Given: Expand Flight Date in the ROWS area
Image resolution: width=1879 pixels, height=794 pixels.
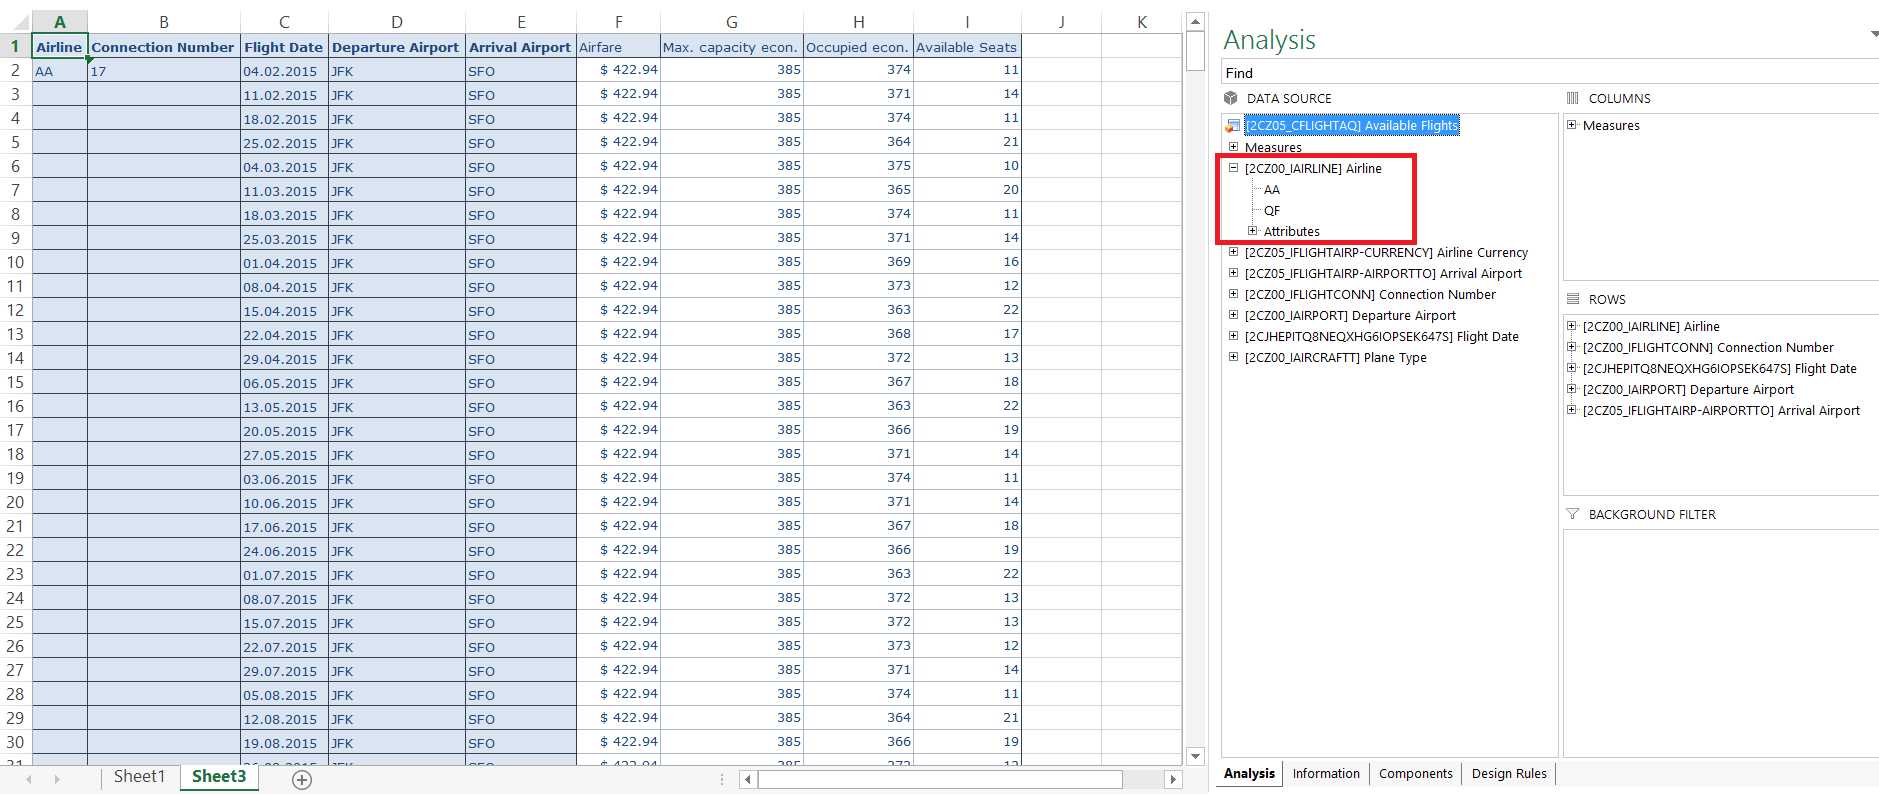Looking at the screenshot, I should [1571, 368].
